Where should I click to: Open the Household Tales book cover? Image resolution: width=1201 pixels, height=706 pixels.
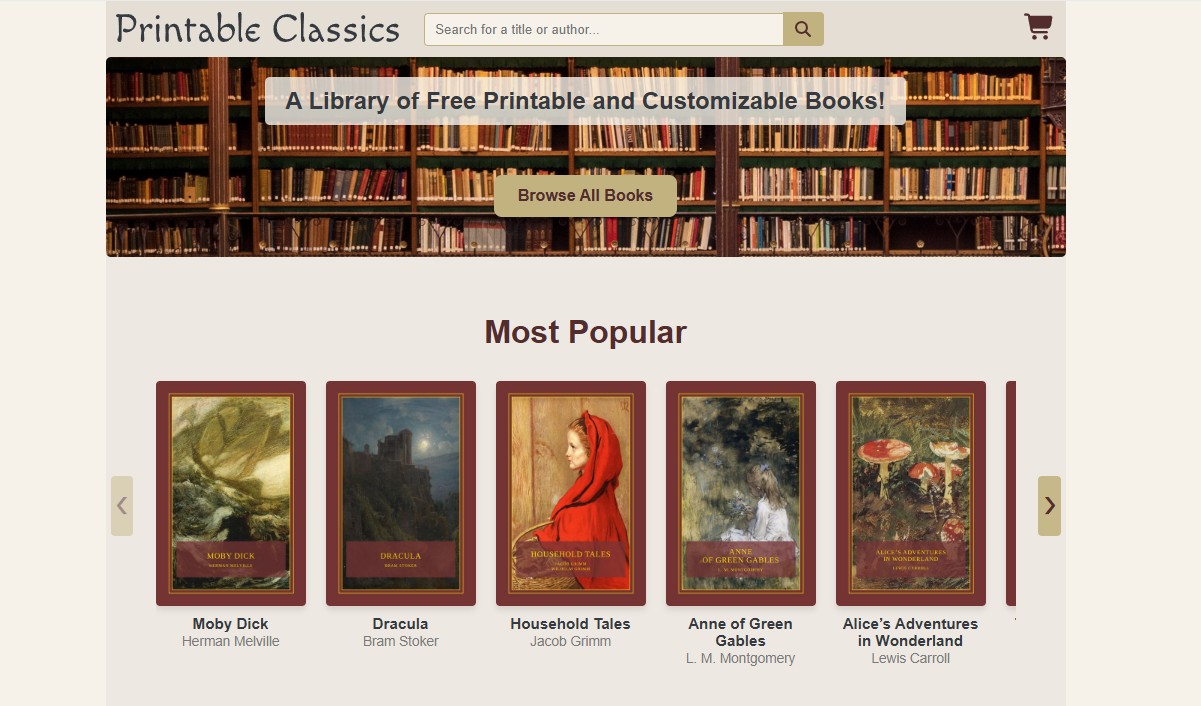click(571, 494)
